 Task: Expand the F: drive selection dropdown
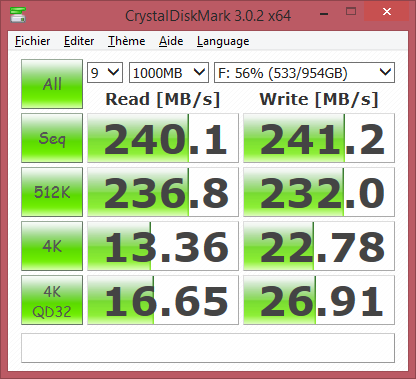coord(304,72)
